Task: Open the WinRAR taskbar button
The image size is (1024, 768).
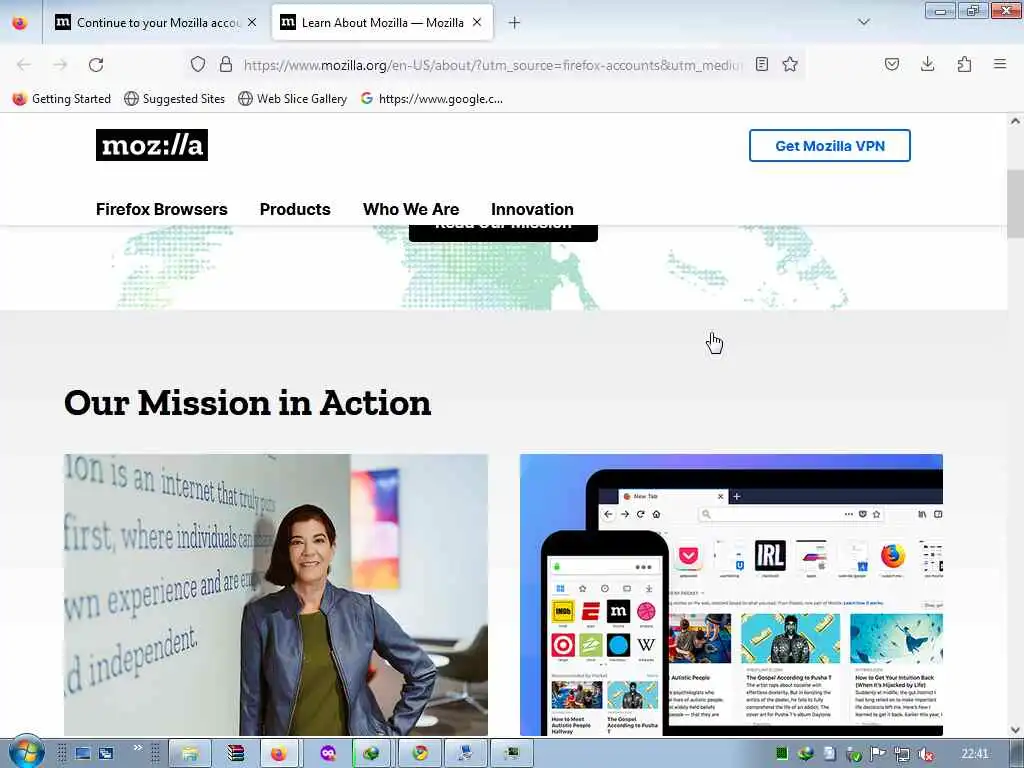Action: (x=235, y=754)
